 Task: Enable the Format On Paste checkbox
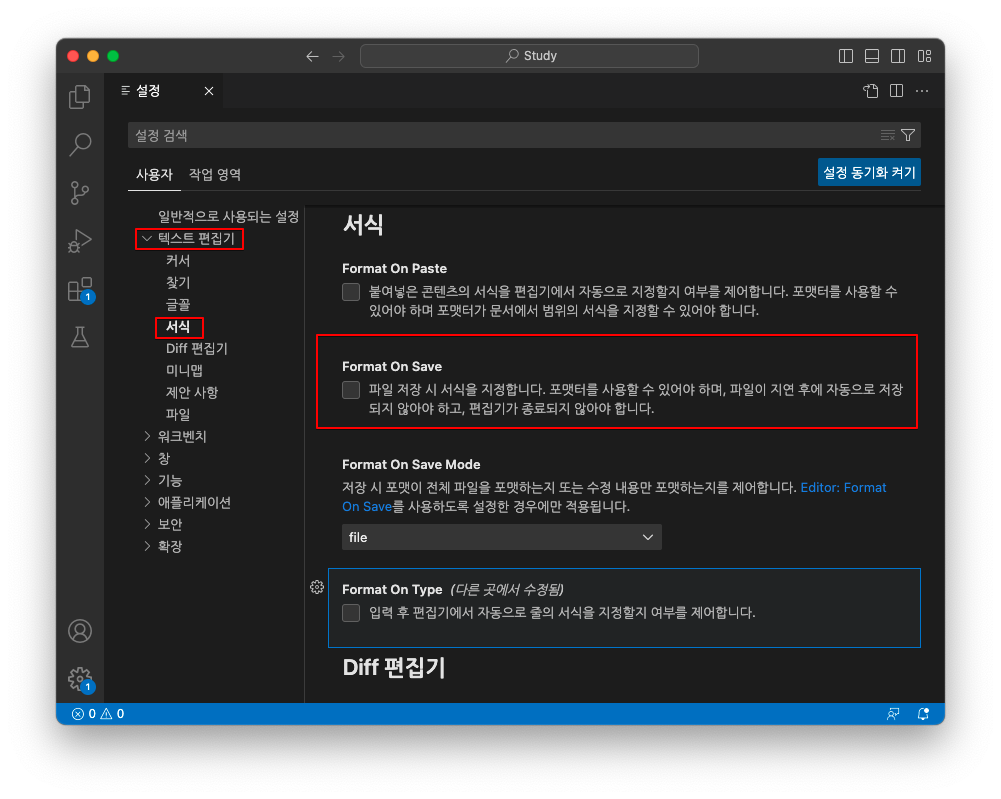[351, 292]
